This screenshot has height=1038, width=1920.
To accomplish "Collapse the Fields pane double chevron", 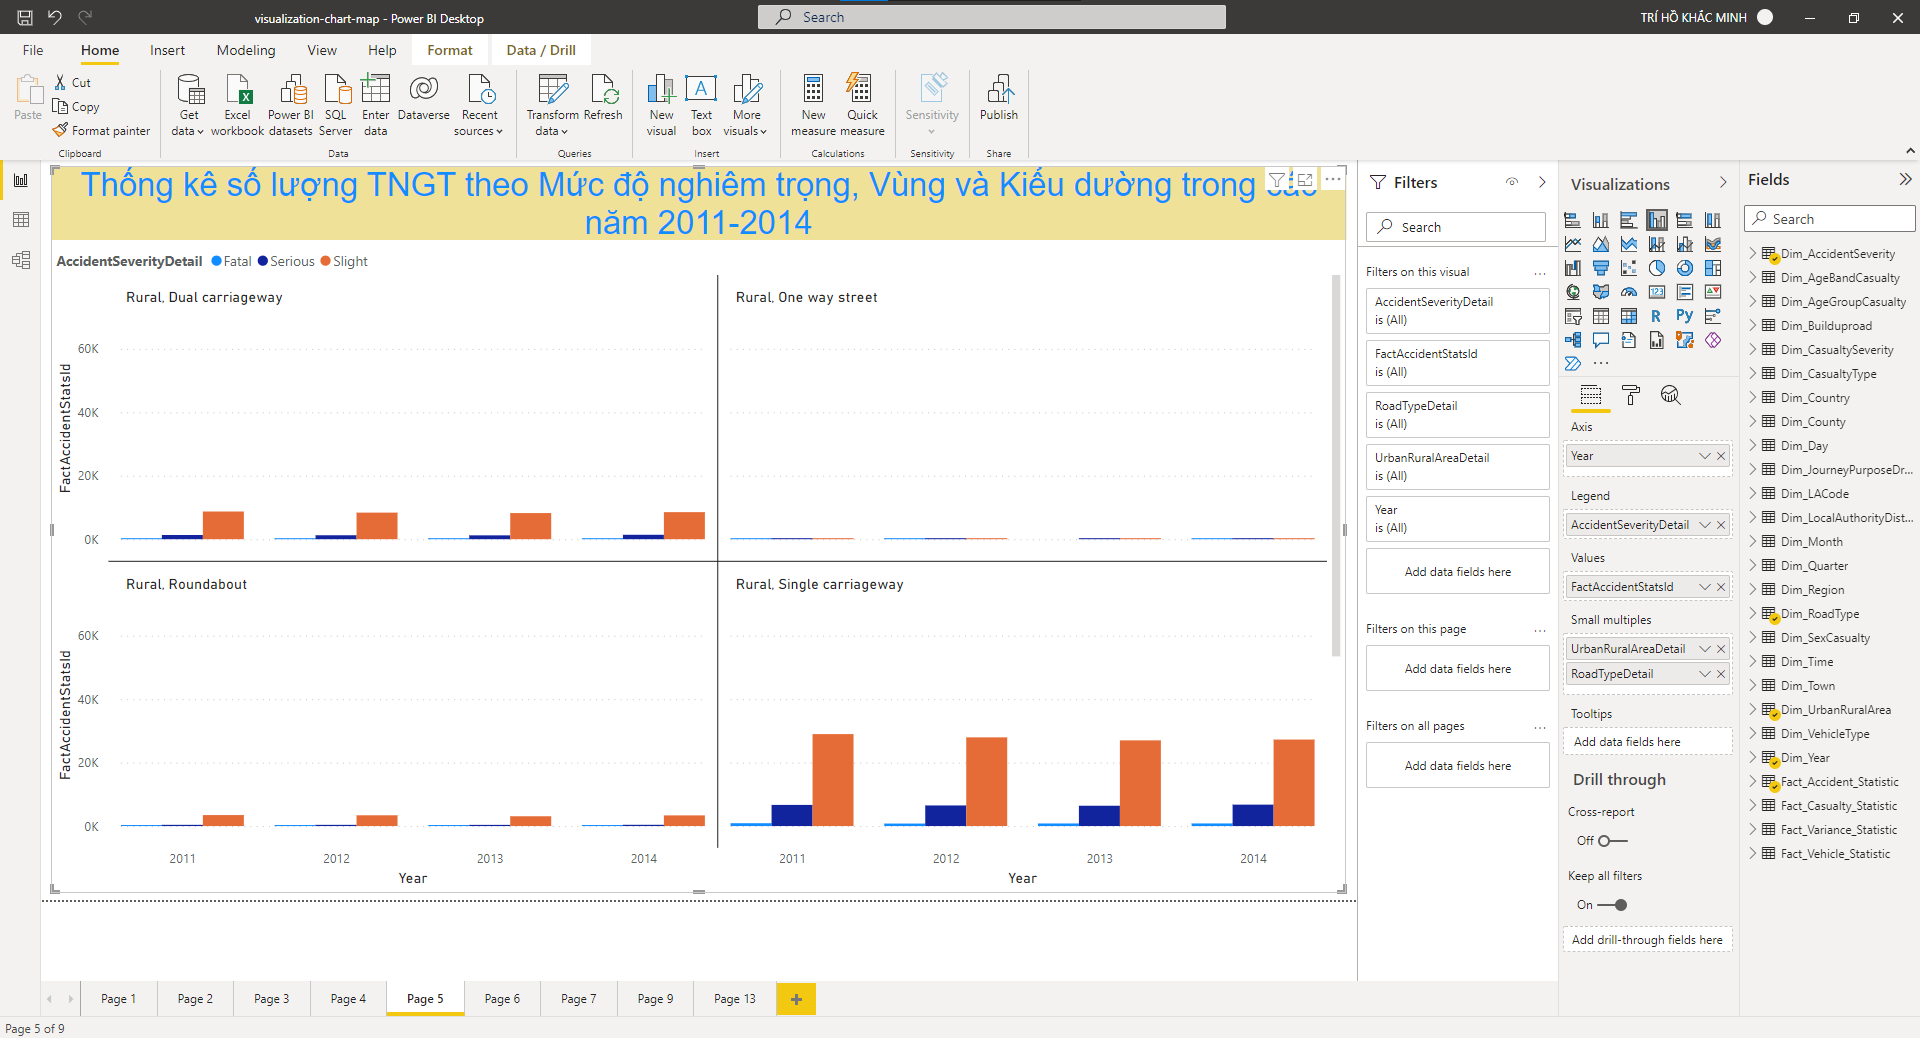I will click(x=1905, y=179).
